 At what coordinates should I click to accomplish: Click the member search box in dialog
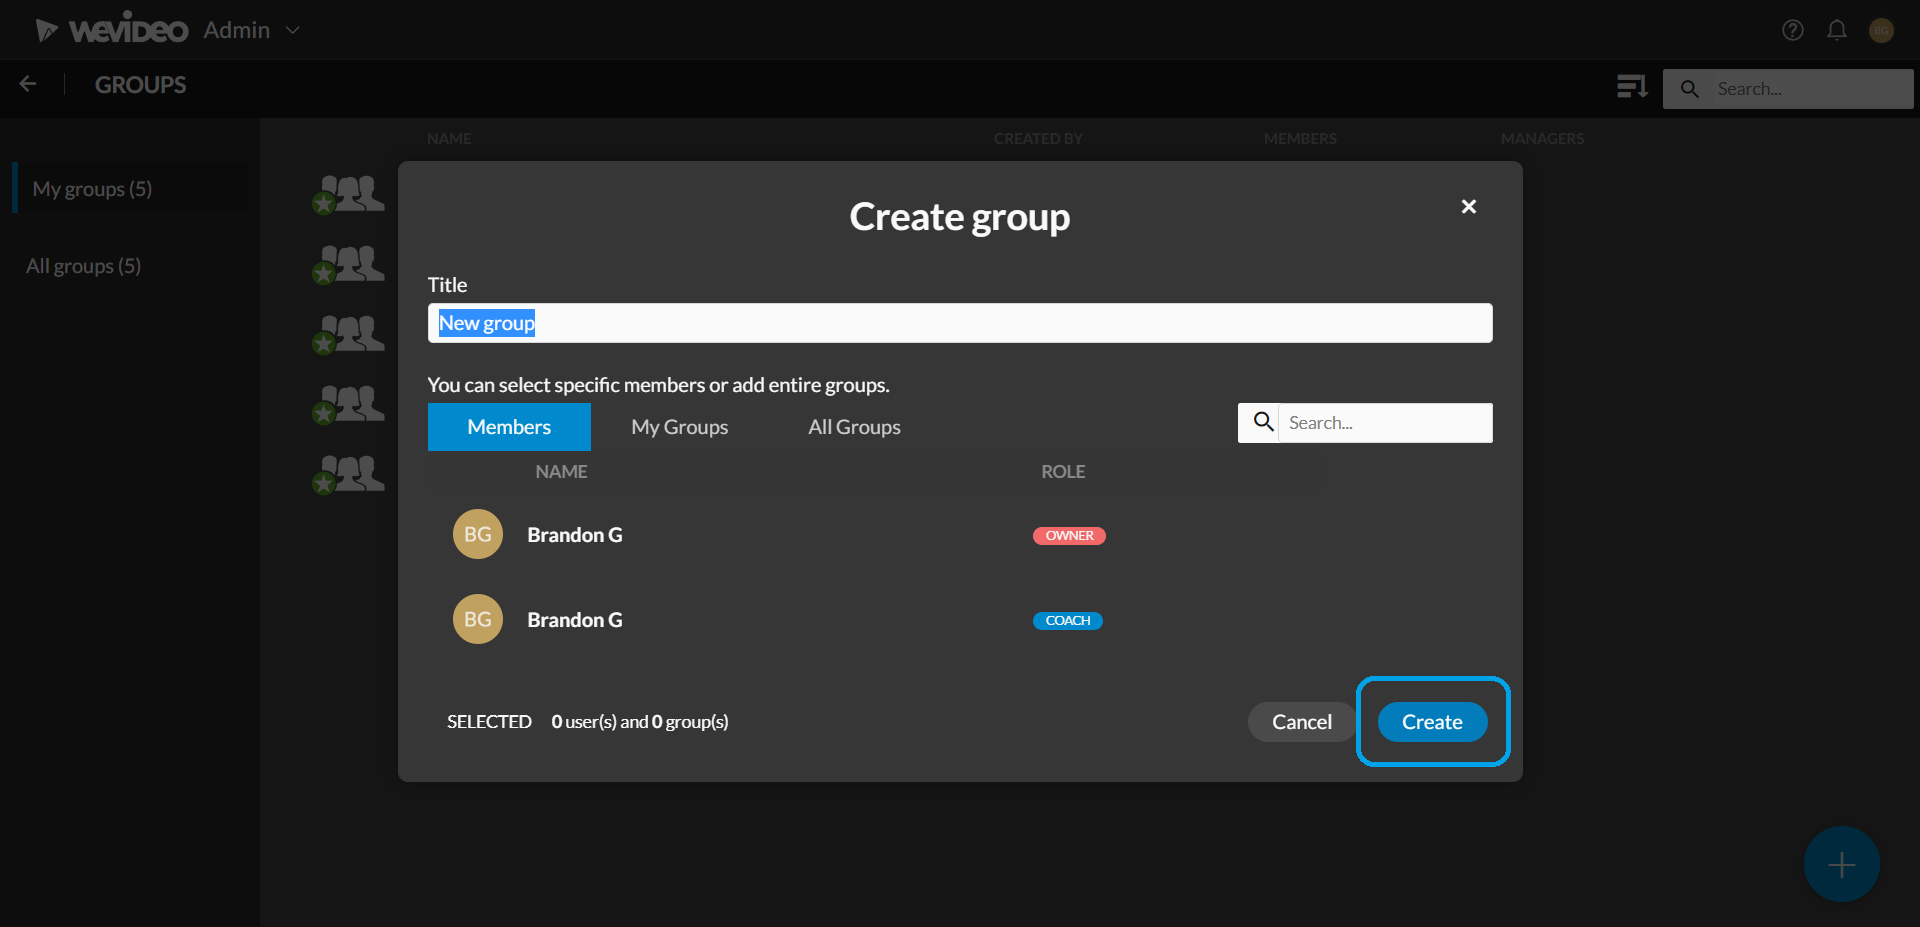click(x=1387, y=422)
